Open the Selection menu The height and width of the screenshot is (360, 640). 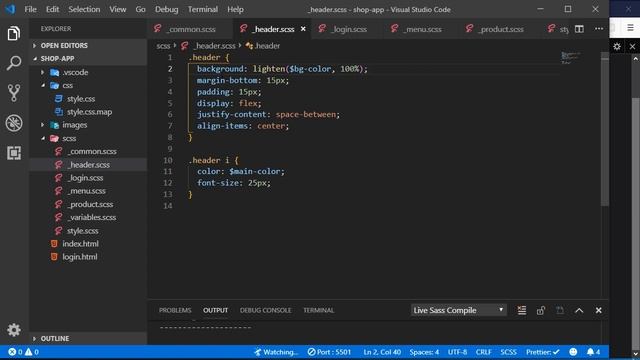pyautogui.click(x=84, y=9)
